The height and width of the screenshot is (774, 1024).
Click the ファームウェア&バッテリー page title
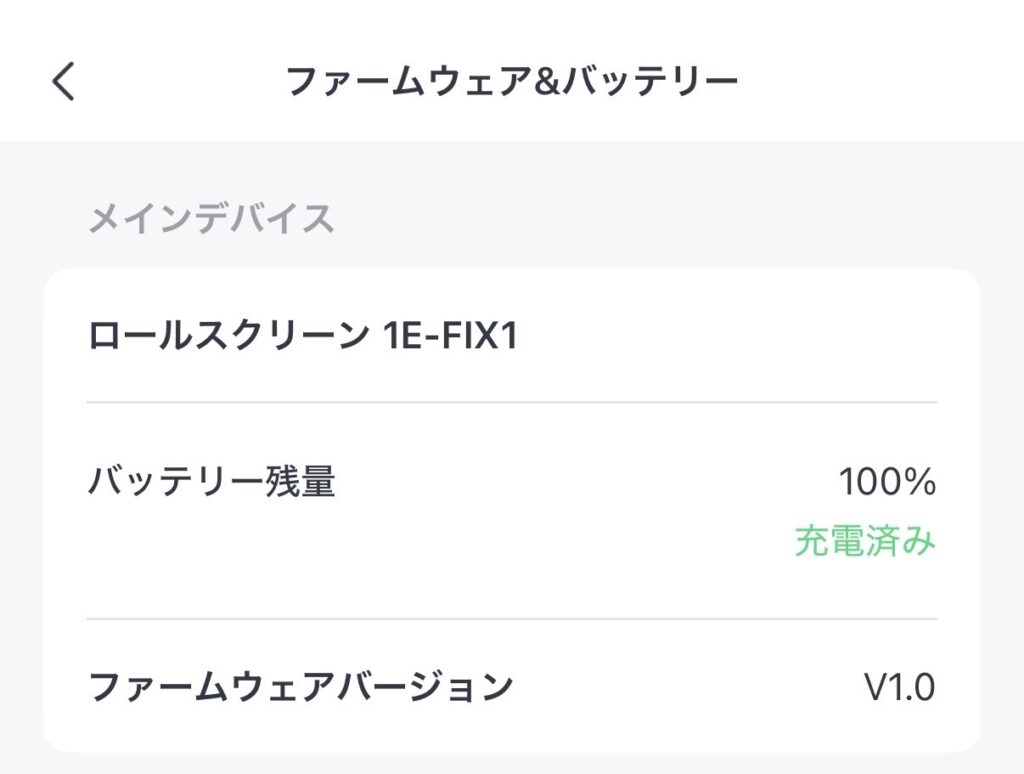tap(511, 82)
